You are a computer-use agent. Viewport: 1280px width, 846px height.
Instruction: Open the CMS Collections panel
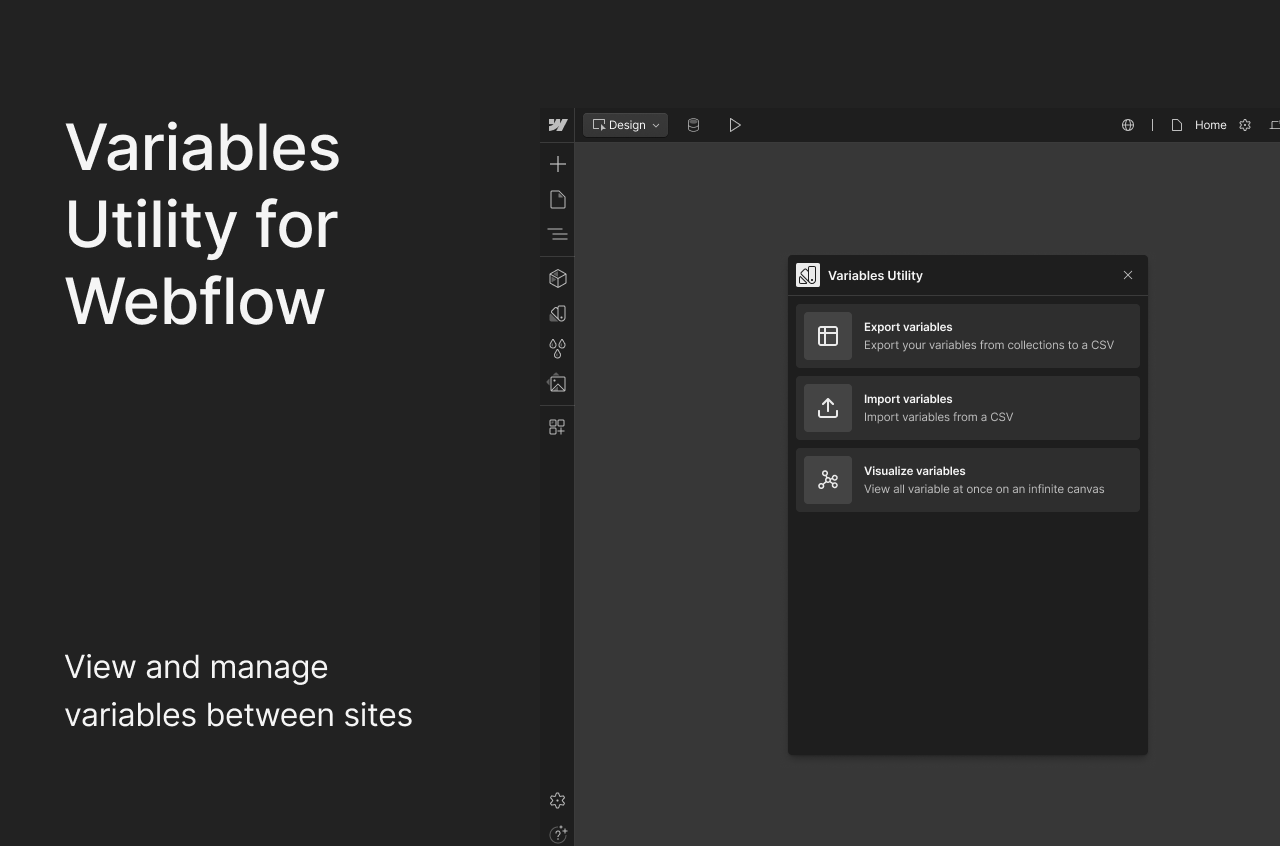coord(693,125)
